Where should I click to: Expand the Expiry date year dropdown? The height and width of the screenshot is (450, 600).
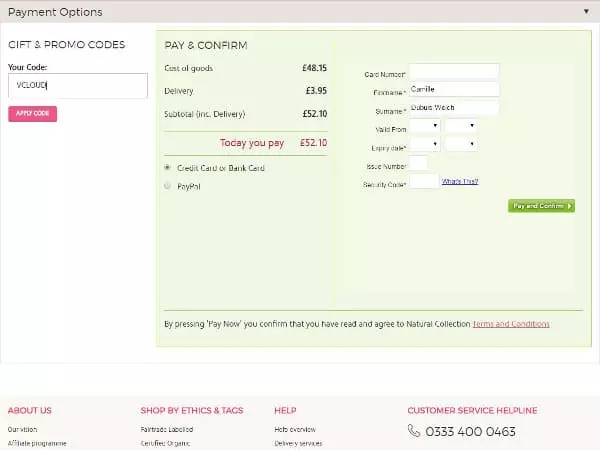[460, 145]
